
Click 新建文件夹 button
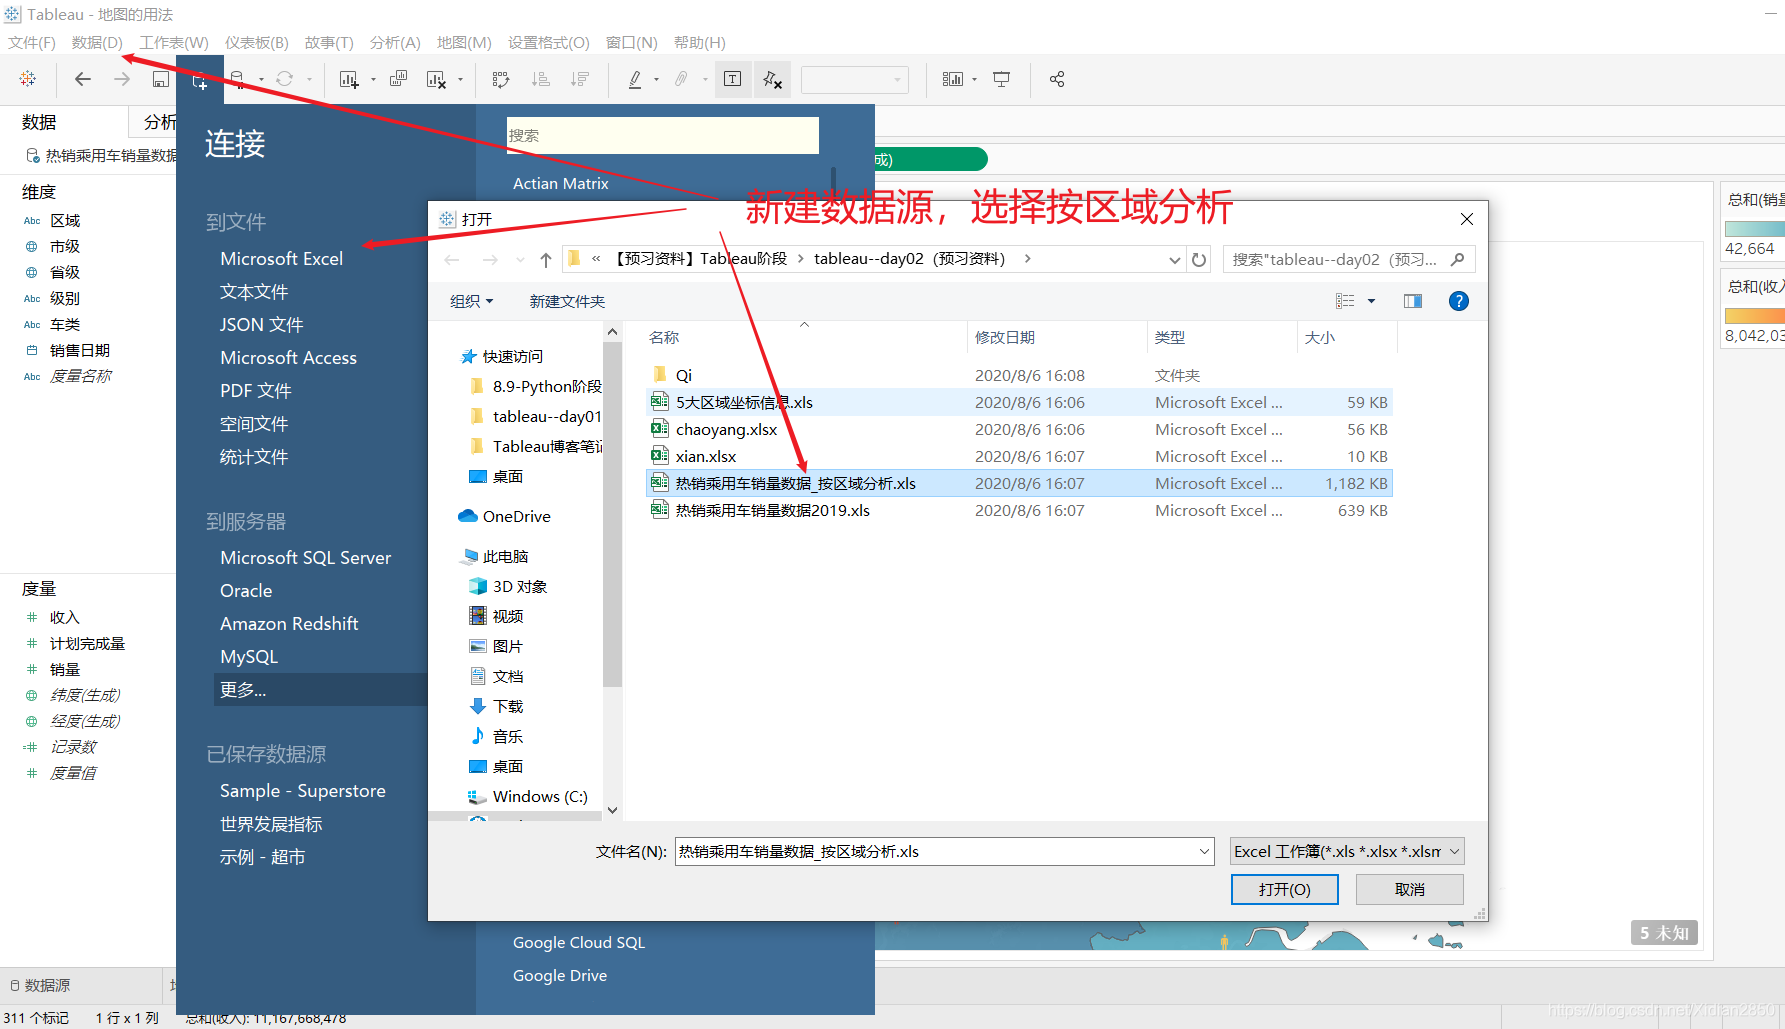567,301
